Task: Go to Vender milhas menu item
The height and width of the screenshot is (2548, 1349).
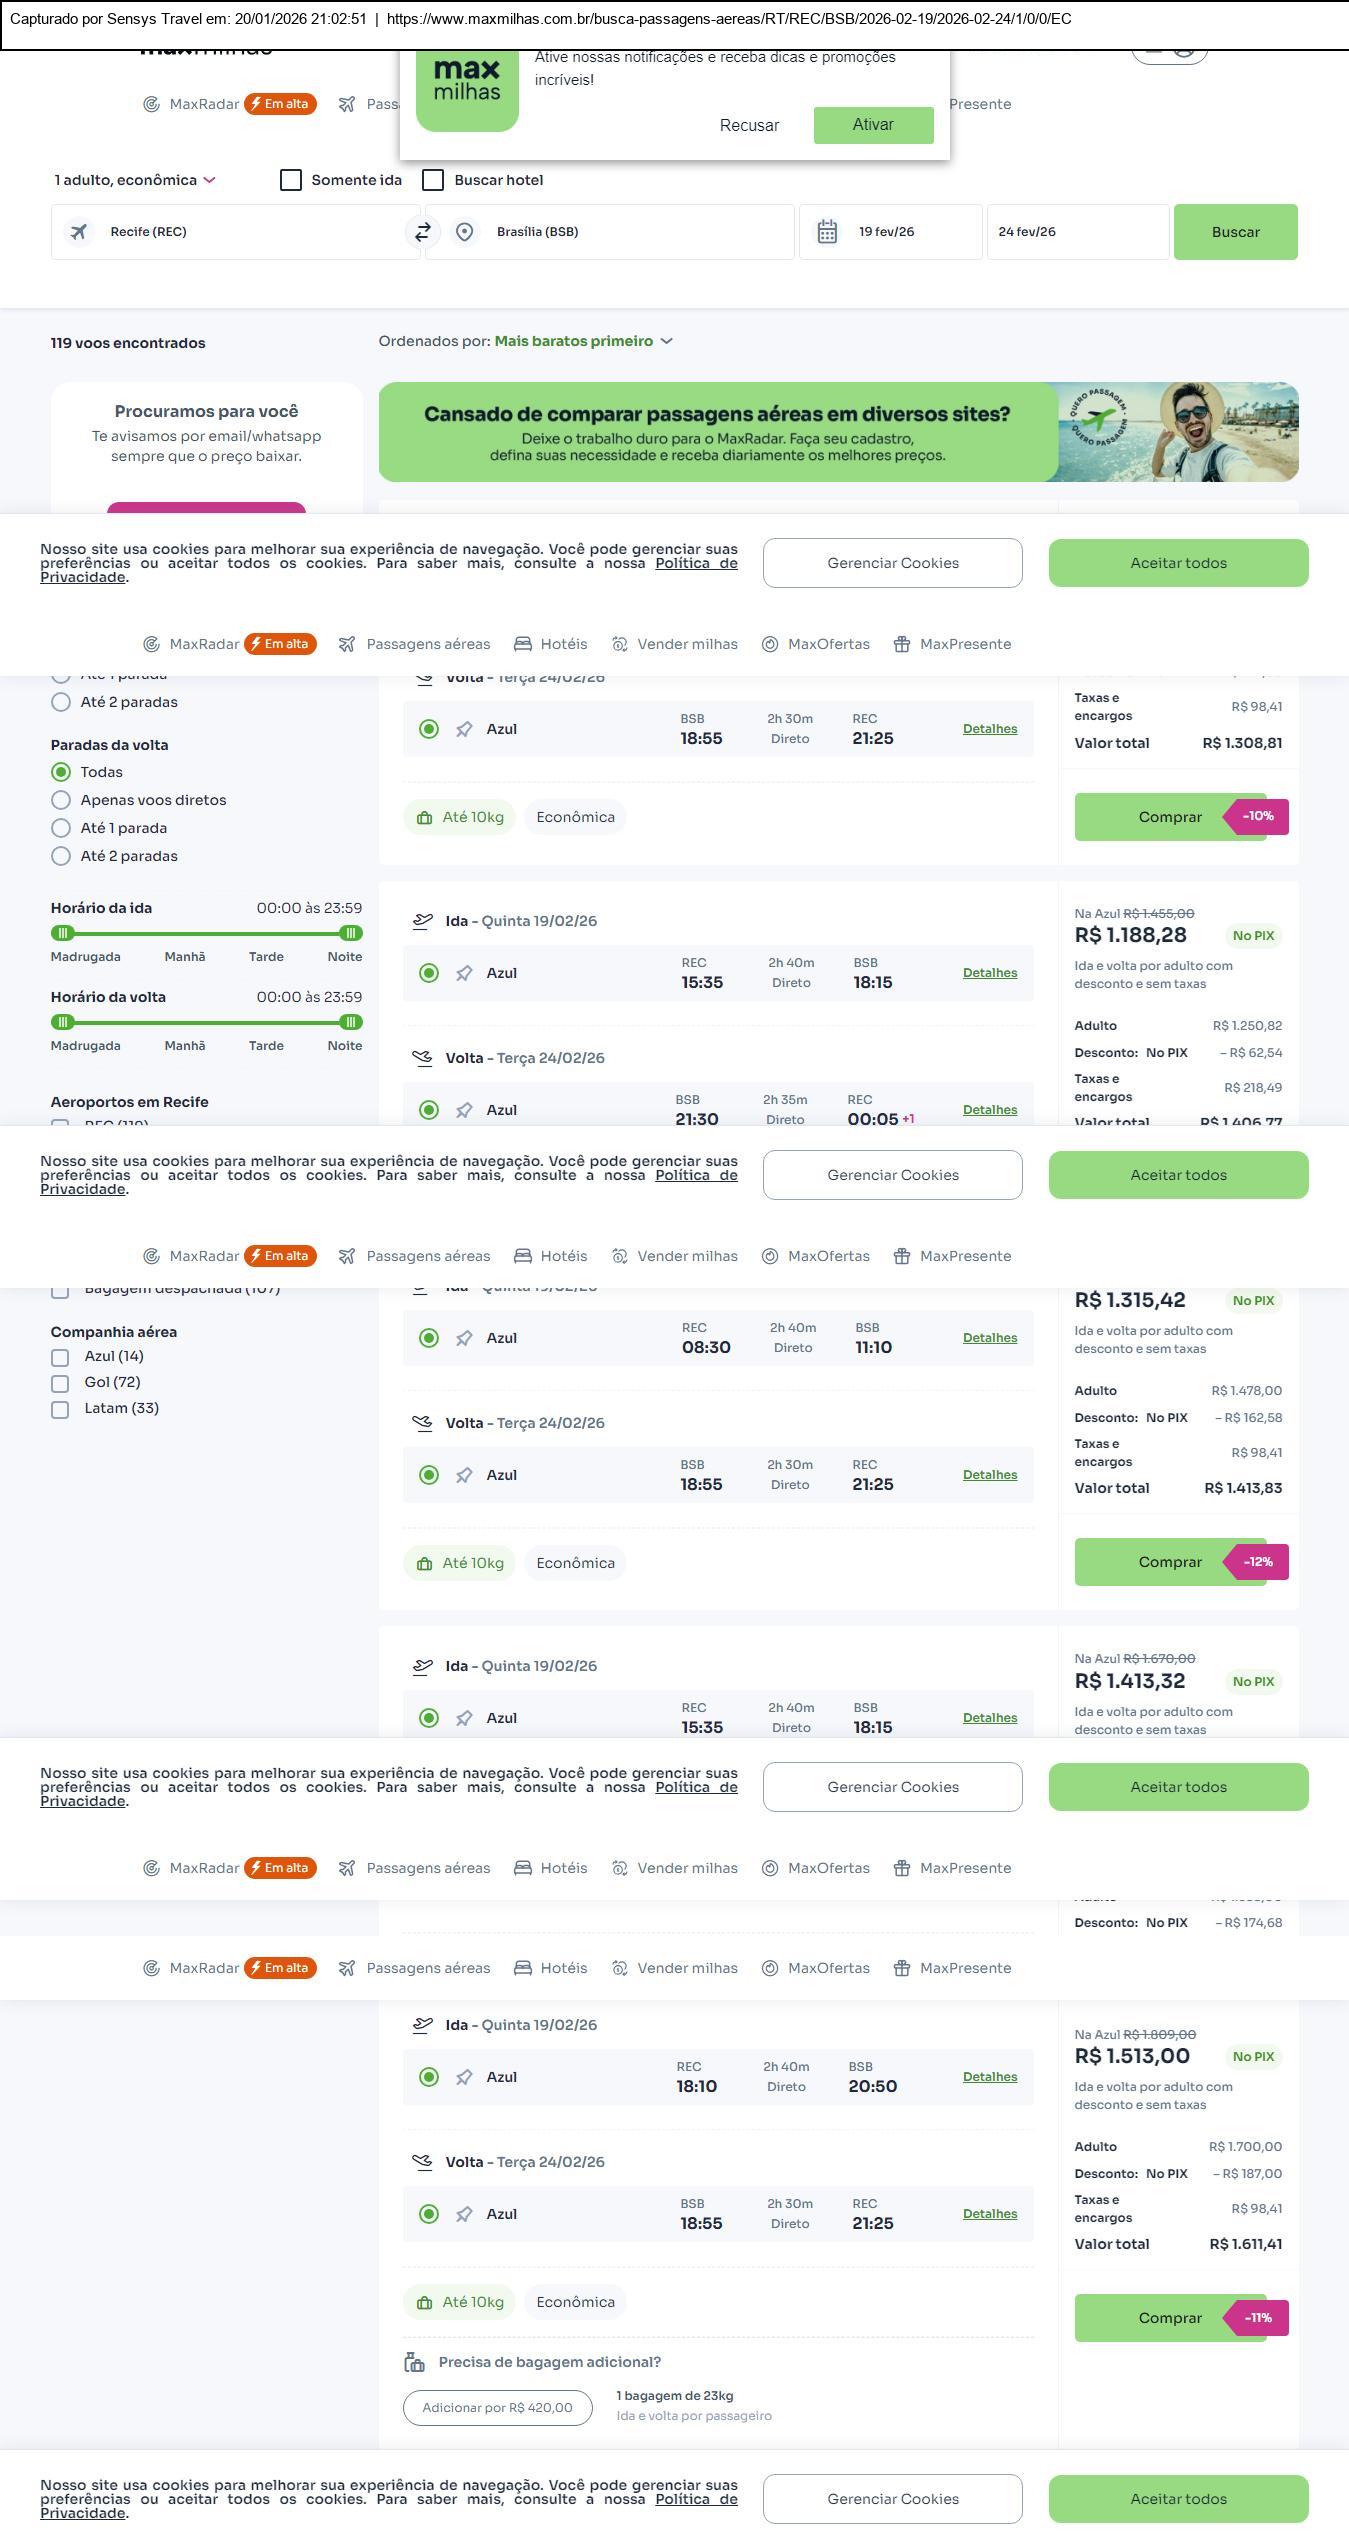Action: click(x=675, y=644)
